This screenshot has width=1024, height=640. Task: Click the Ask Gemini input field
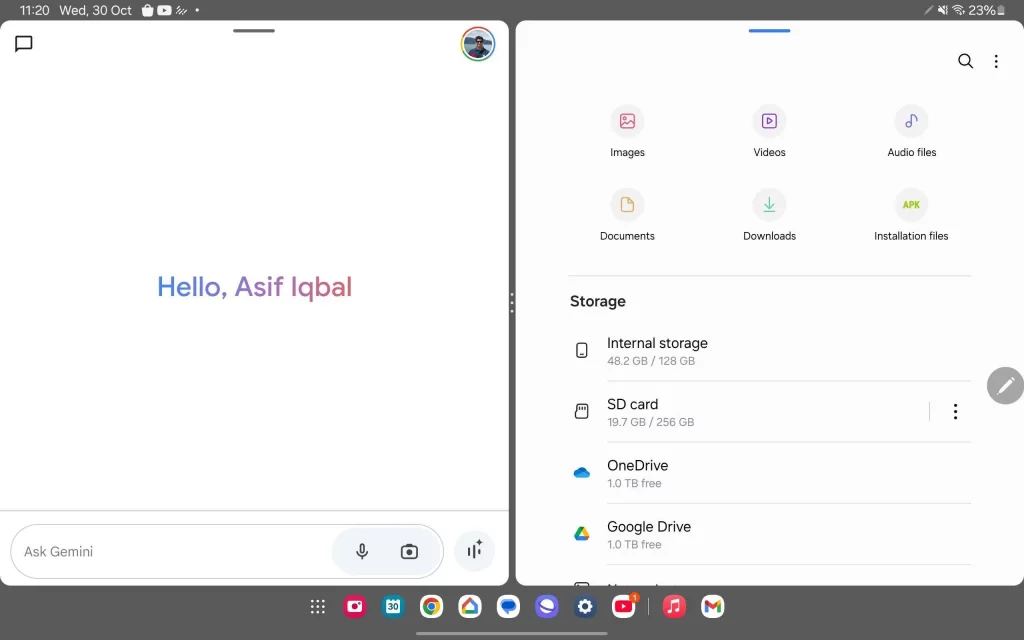170,550
